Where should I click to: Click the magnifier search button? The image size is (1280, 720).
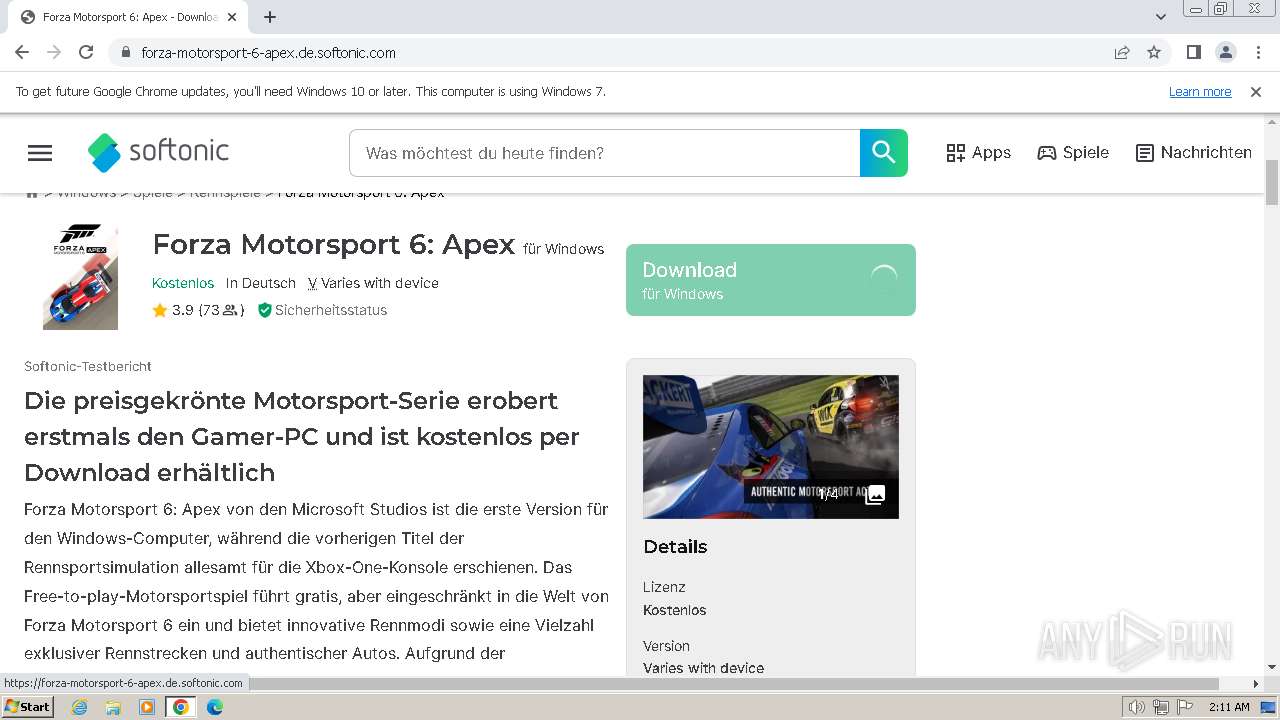(x=884, y=153)
